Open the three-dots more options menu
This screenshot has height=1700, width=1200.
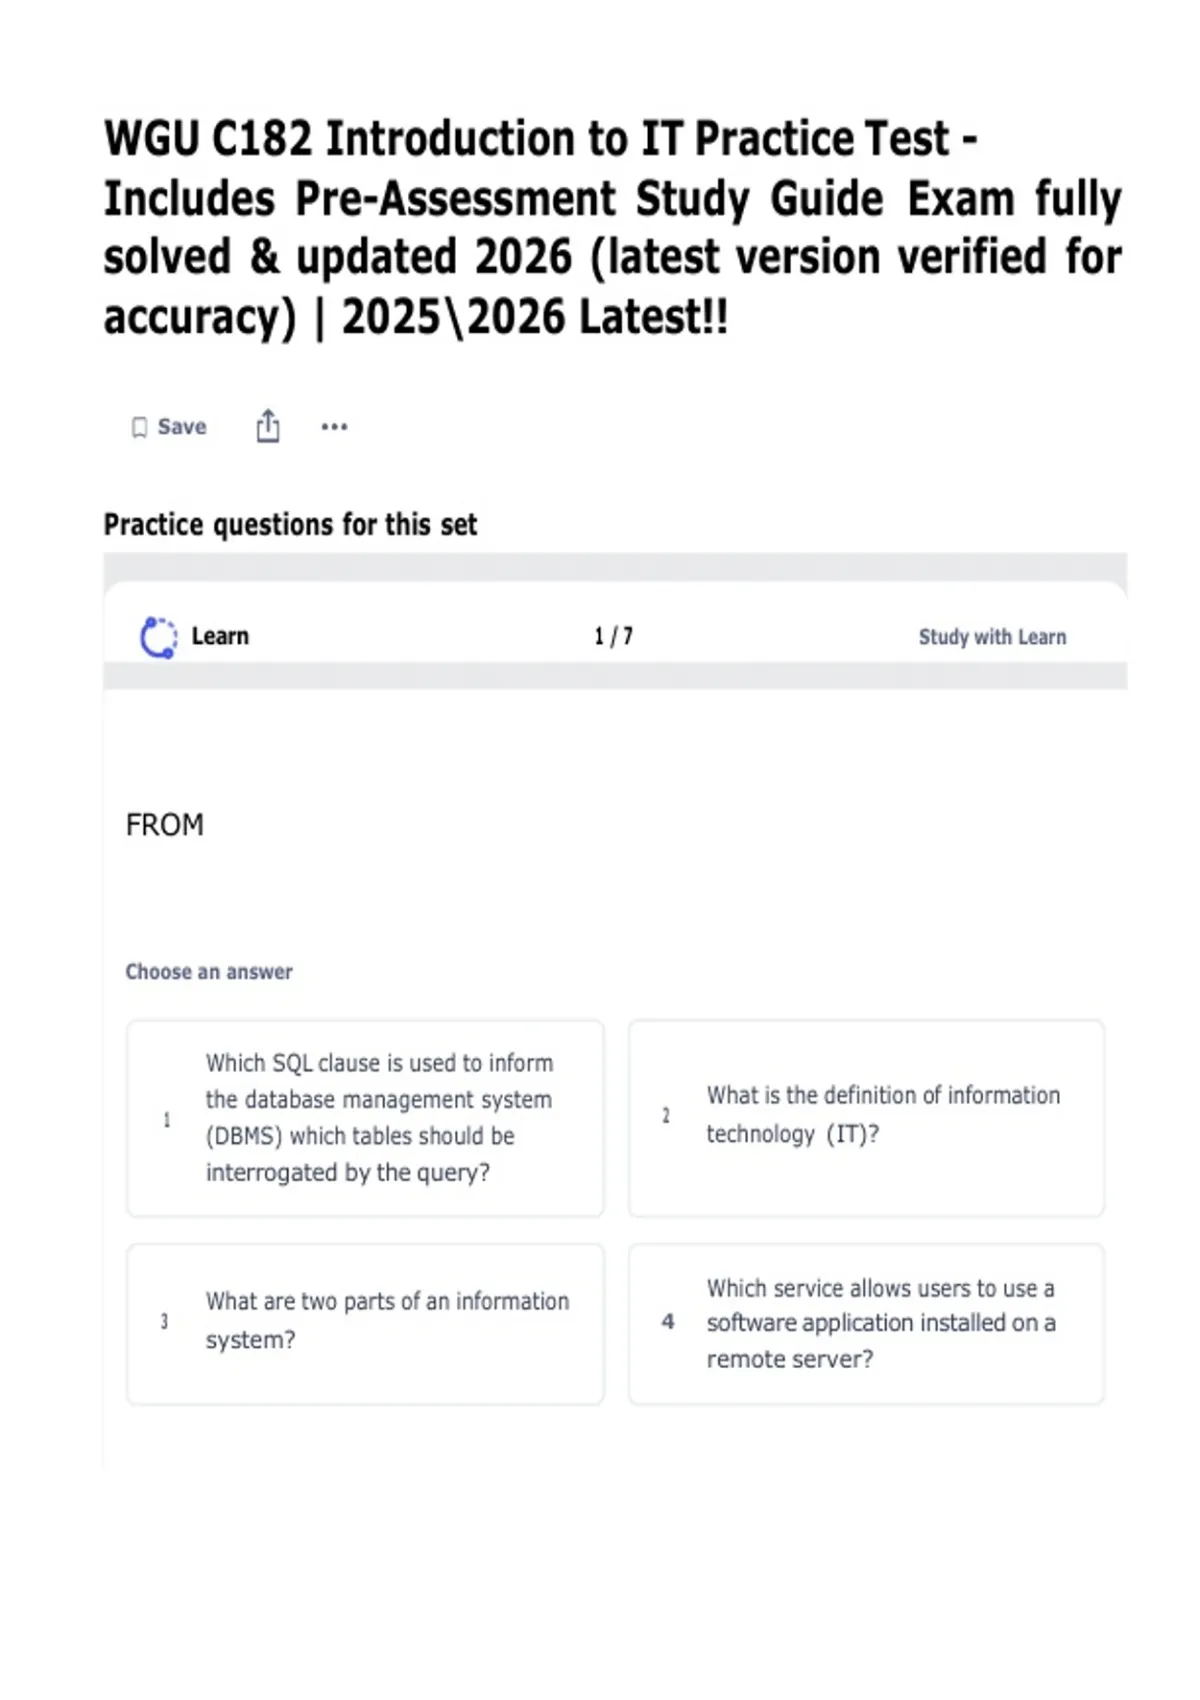click(334, 427)
